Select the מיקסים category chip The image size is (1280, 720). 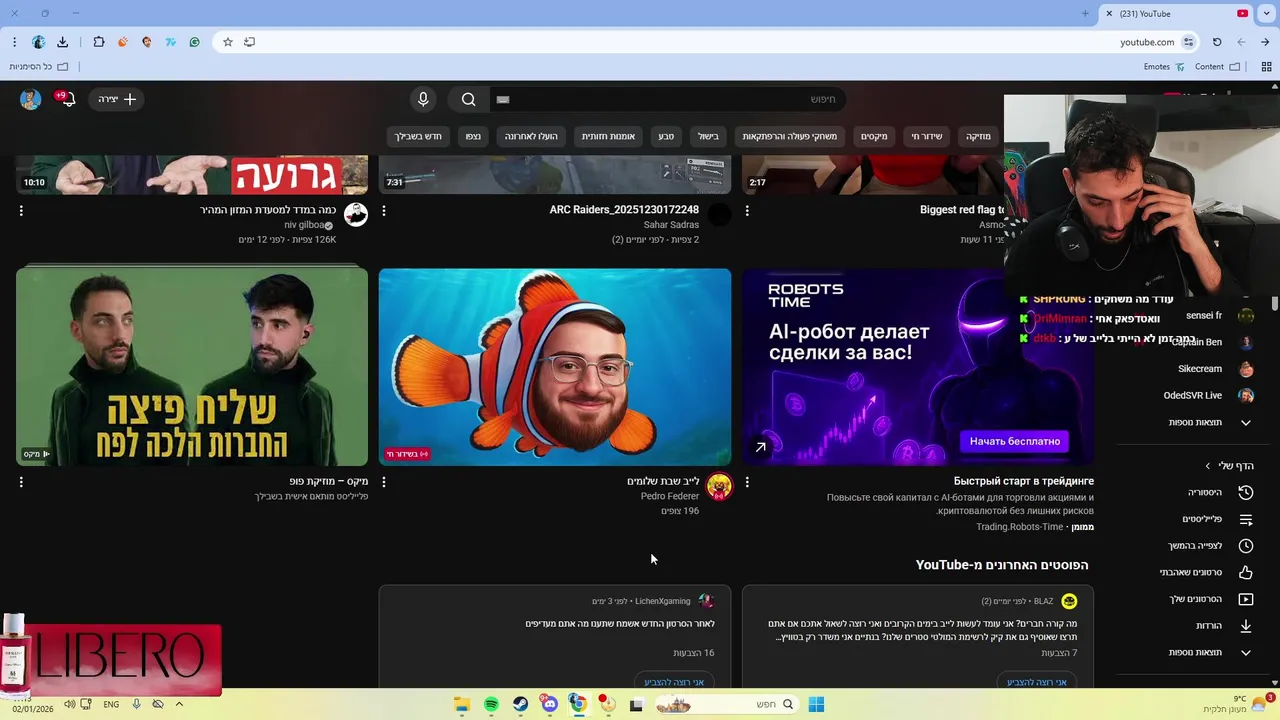point(874,136)
